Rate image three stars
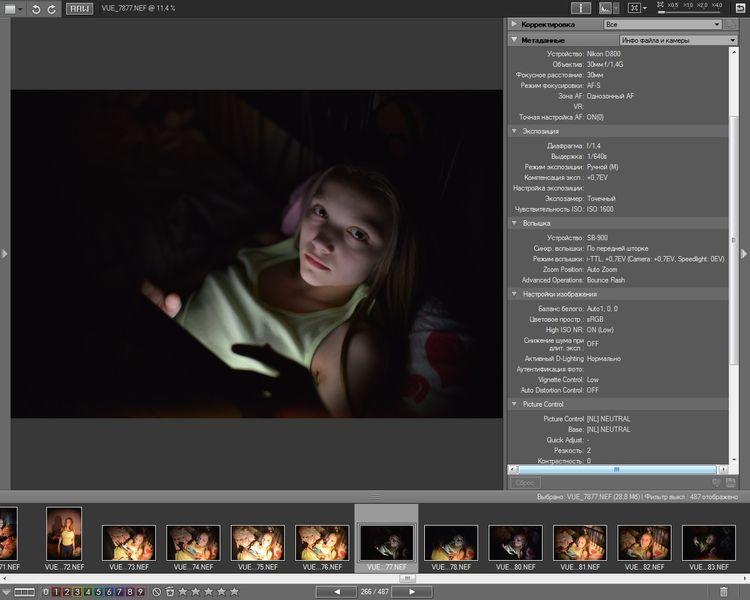Viewport: 750px width, 600px height. tap(209, 592)
